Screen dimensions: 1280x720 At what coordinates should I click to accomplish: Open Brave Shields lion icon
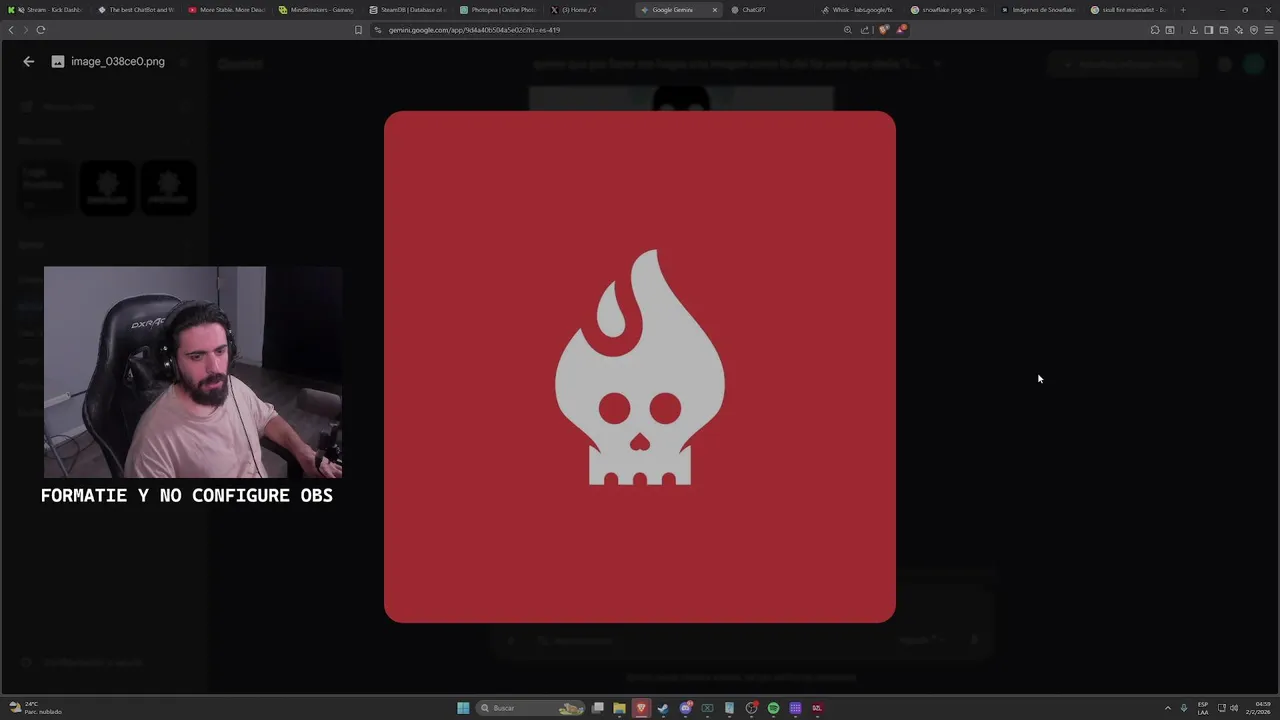tap(884, 30)
